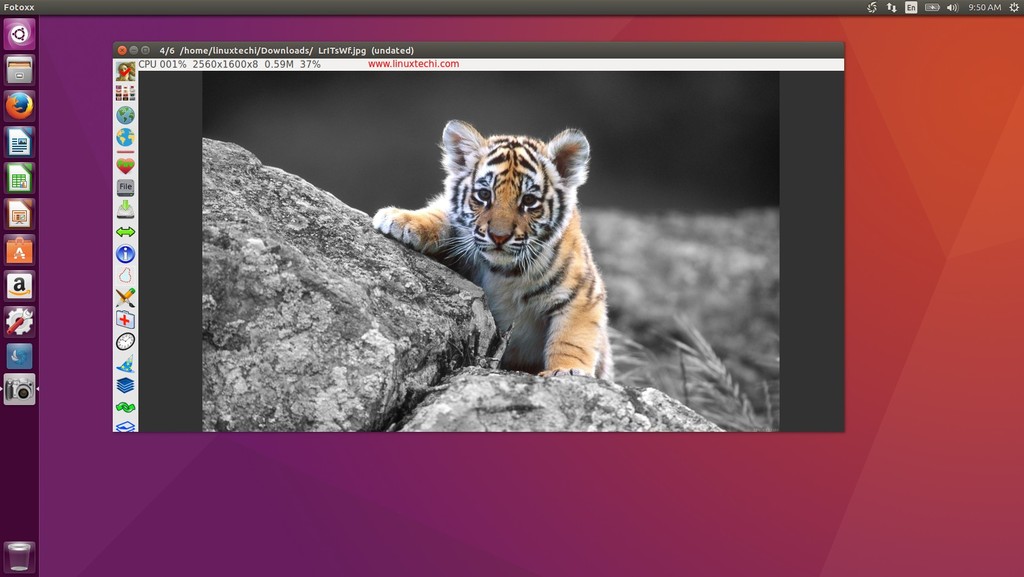
Task: Click the Gallery thumbnails grid icon
Action: pos(125,93)
